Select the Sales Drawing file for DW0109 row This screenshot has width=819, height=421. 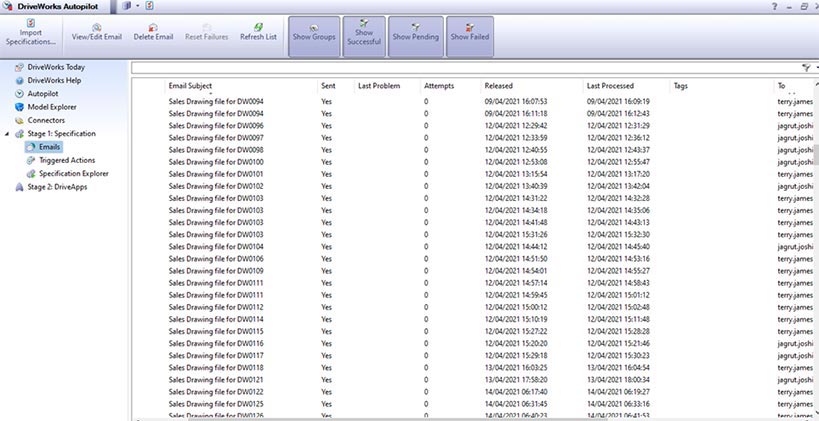coord(473,271)
